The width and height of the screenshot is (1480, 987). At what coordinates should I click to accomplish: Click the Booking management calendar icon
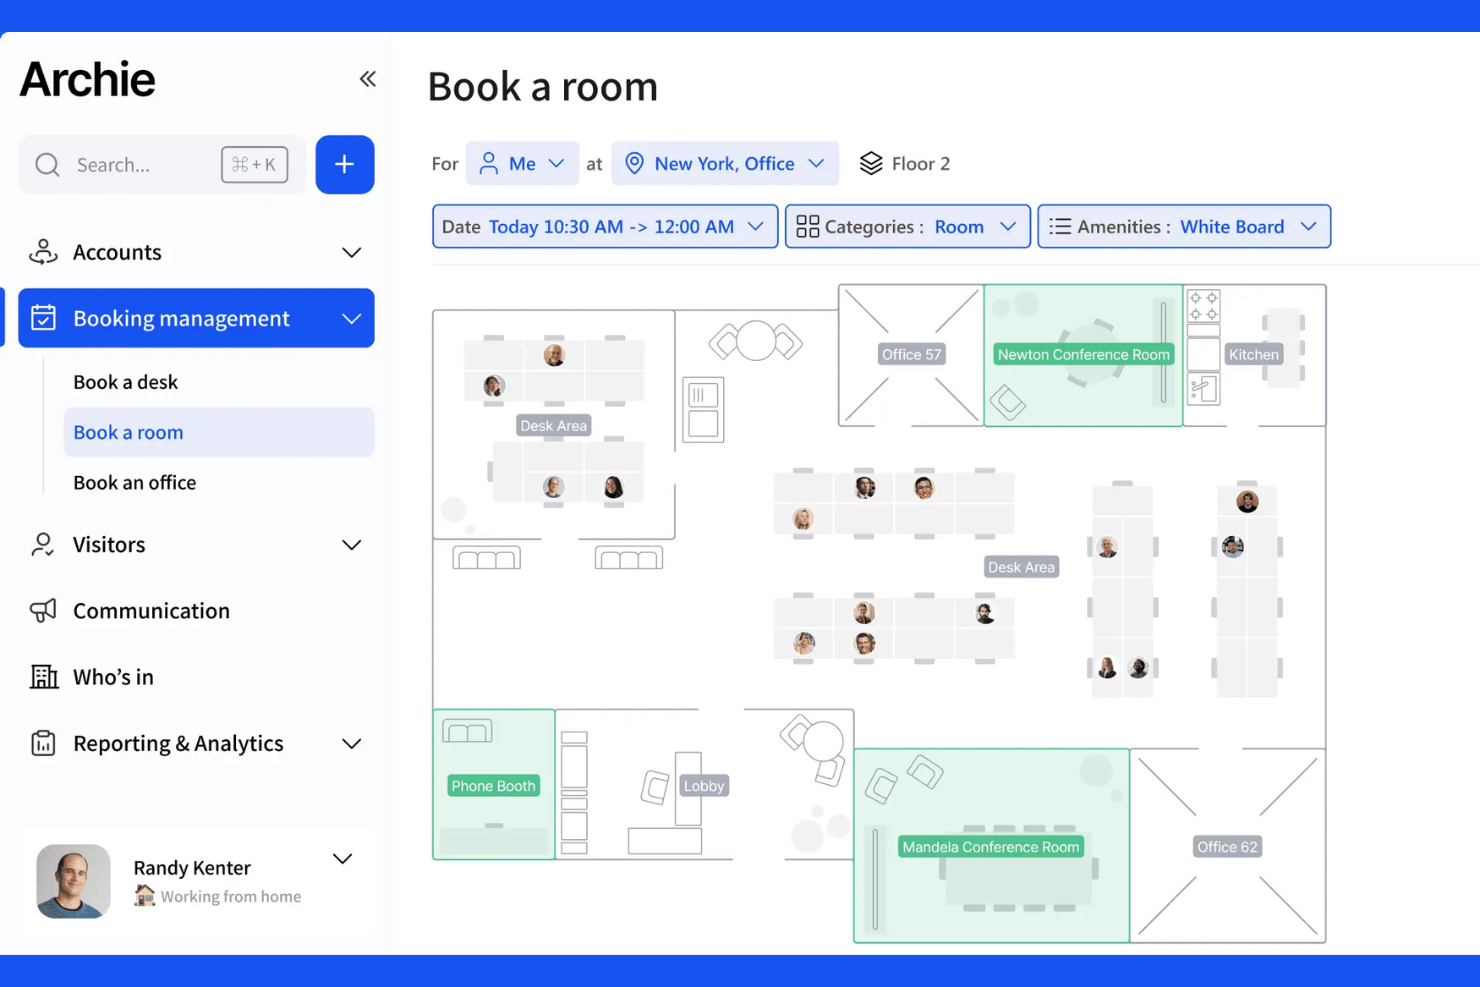[44, 318]
